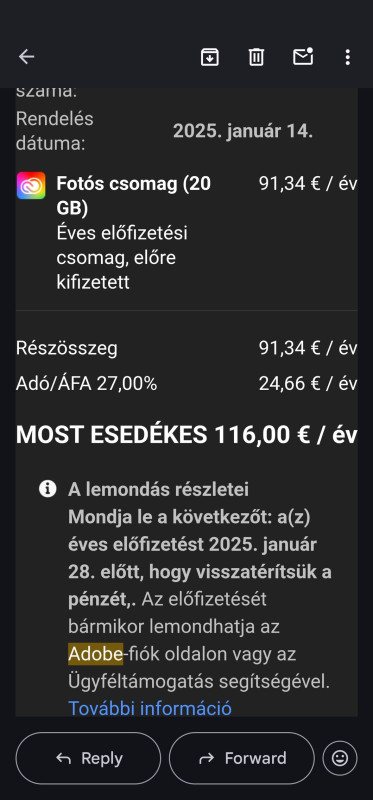Viewport: 373px width, 800px height.
Task: Click the highlighted Adobe word
Action: [95, 654]
